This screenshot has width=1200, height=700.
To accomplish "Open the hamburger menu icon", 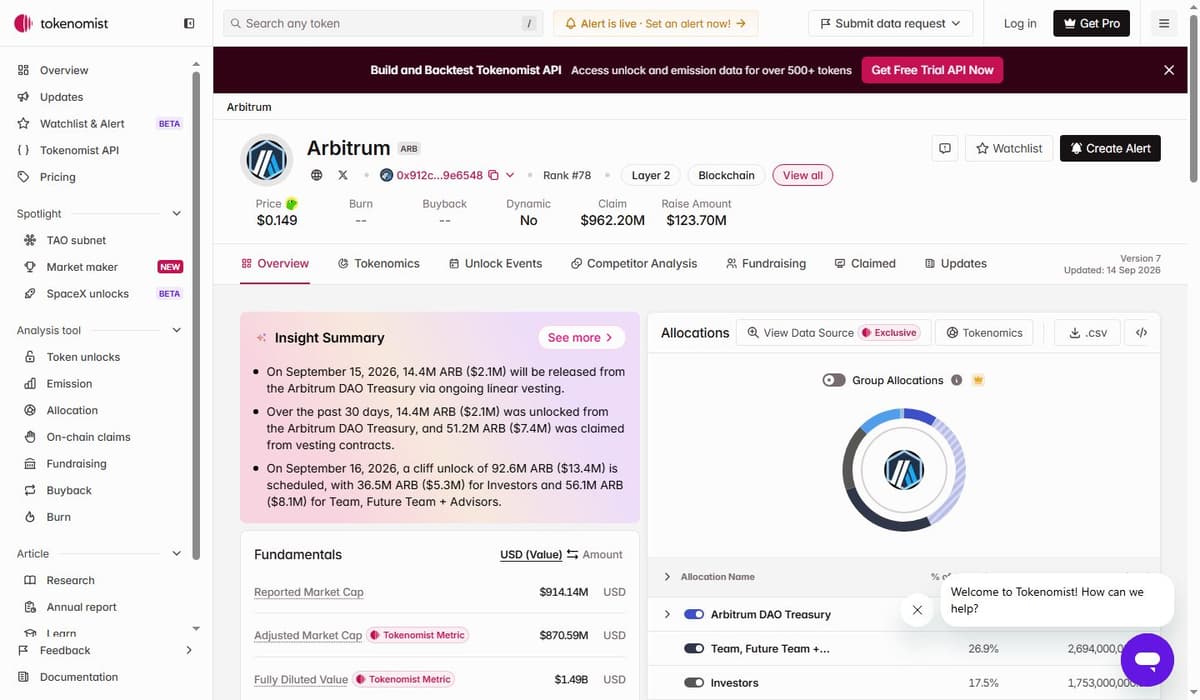I will coord(1164,23).
